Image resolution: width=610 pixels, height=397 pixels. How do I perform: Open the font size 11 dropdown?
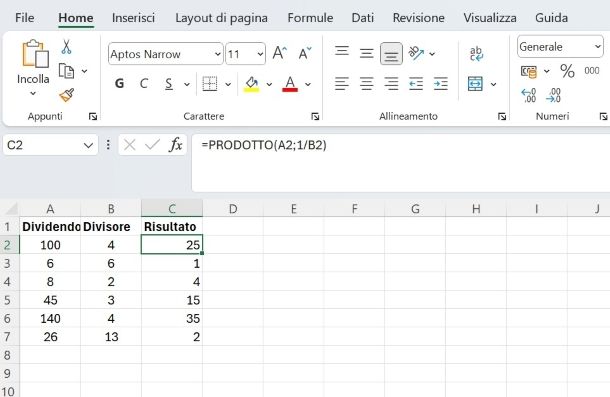260,54
